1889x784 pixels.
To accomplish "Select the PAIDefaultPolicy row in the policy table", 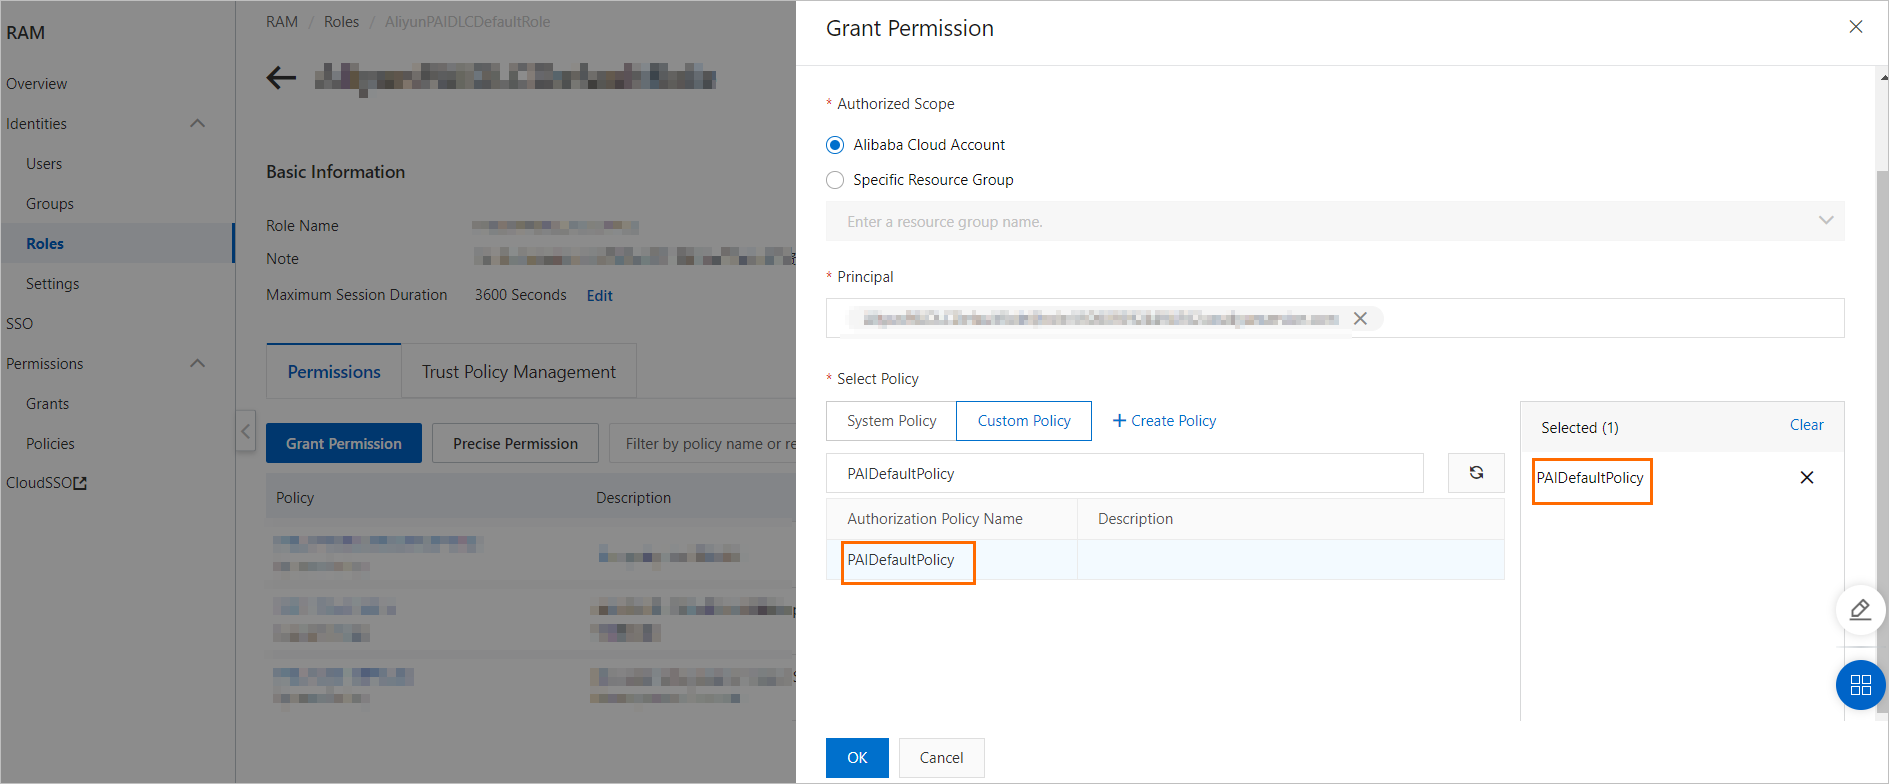I will 901,560.
